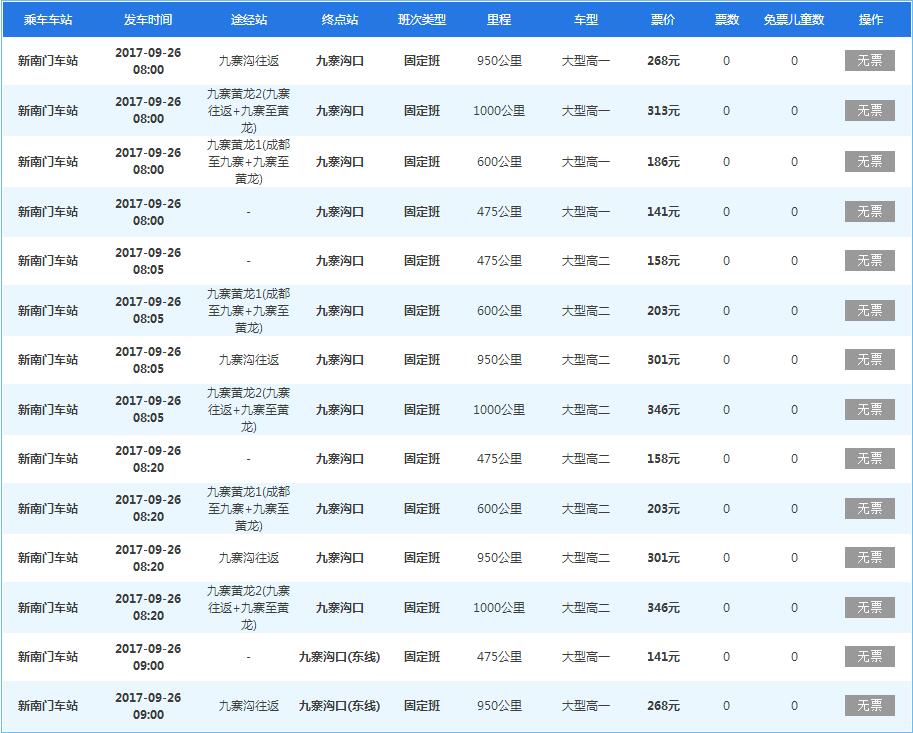The width and height of the screenshot is (913, 733).
Task: Click the 票数 column header
Action: (727, 20)
